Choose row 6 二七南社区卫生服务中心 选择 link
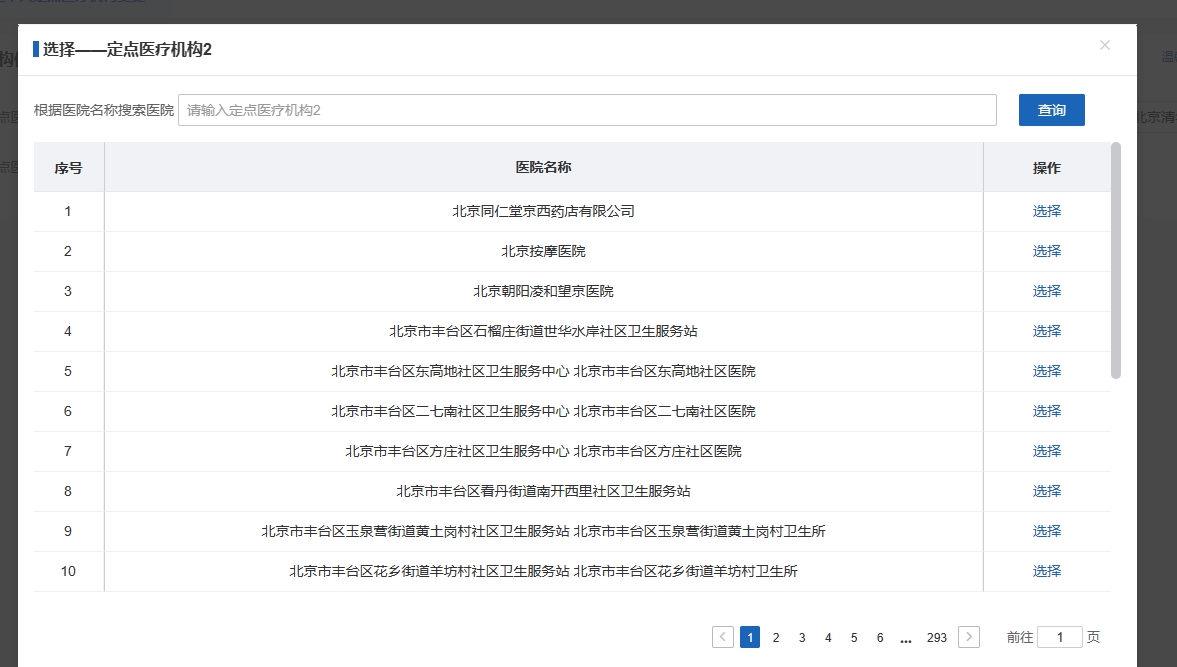 (x=1046, y=411)
